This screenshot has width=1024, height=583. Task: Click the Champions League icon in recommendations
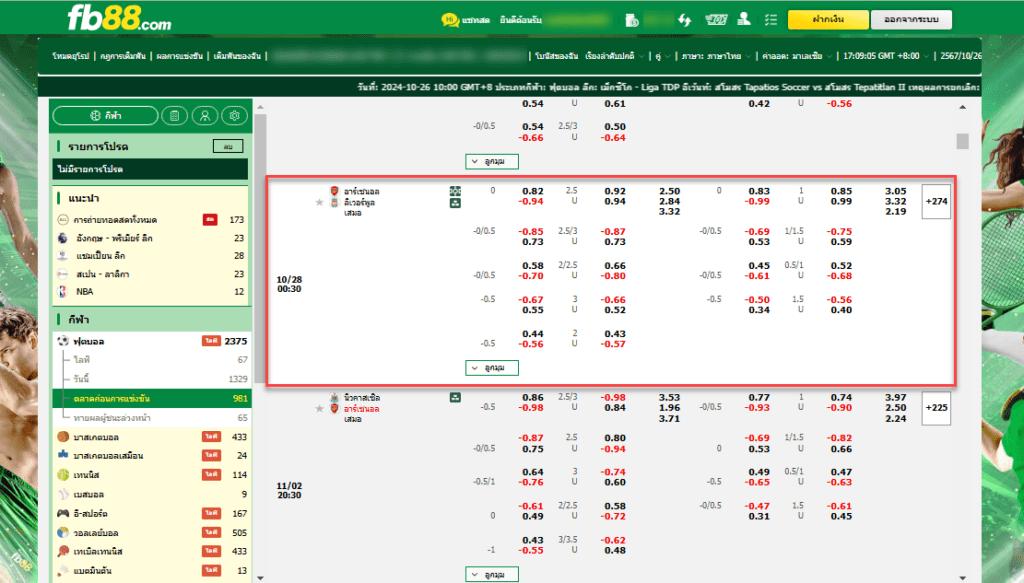(x=63, y=256)
